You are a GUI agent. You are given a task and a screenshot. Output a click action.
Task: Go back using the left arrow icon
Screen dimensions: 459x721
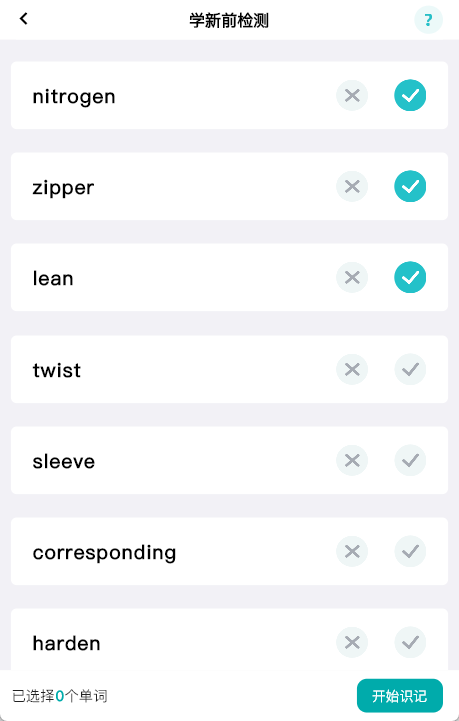[x=23, y=19]
